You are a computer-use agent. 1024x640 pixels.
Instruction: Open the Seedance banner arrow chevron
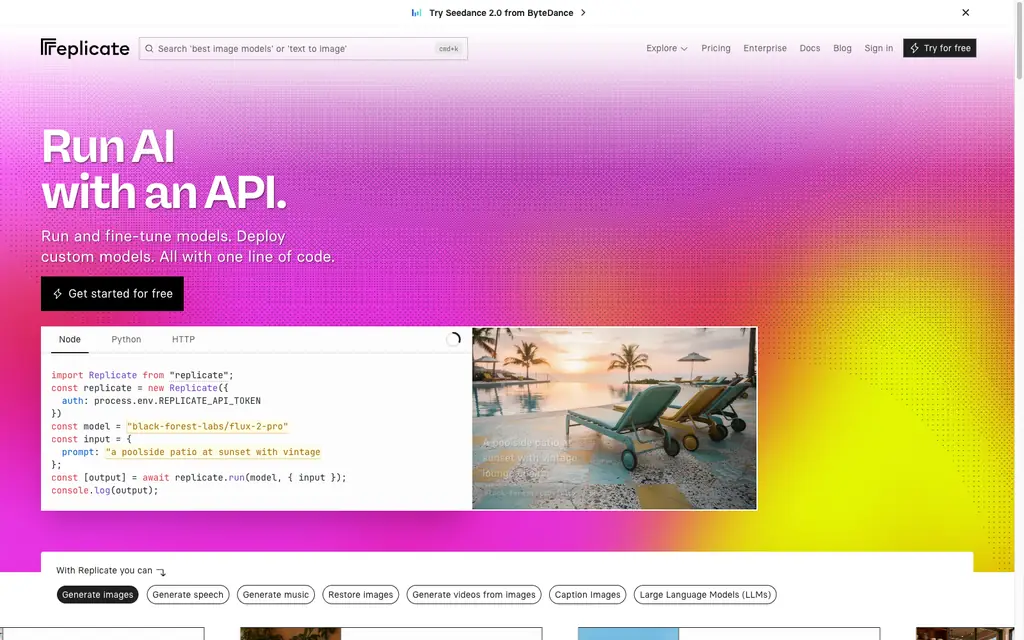point(583,12)
